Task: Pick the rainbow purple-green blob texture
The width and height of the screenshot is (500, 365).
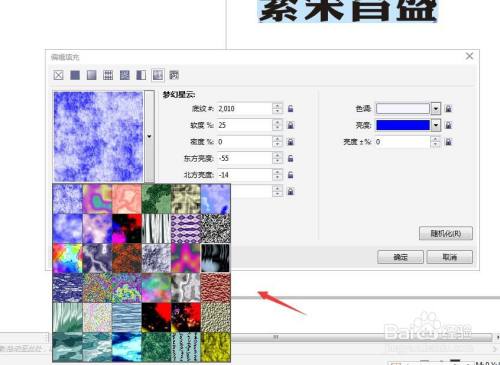Action: tap(97, 199)
